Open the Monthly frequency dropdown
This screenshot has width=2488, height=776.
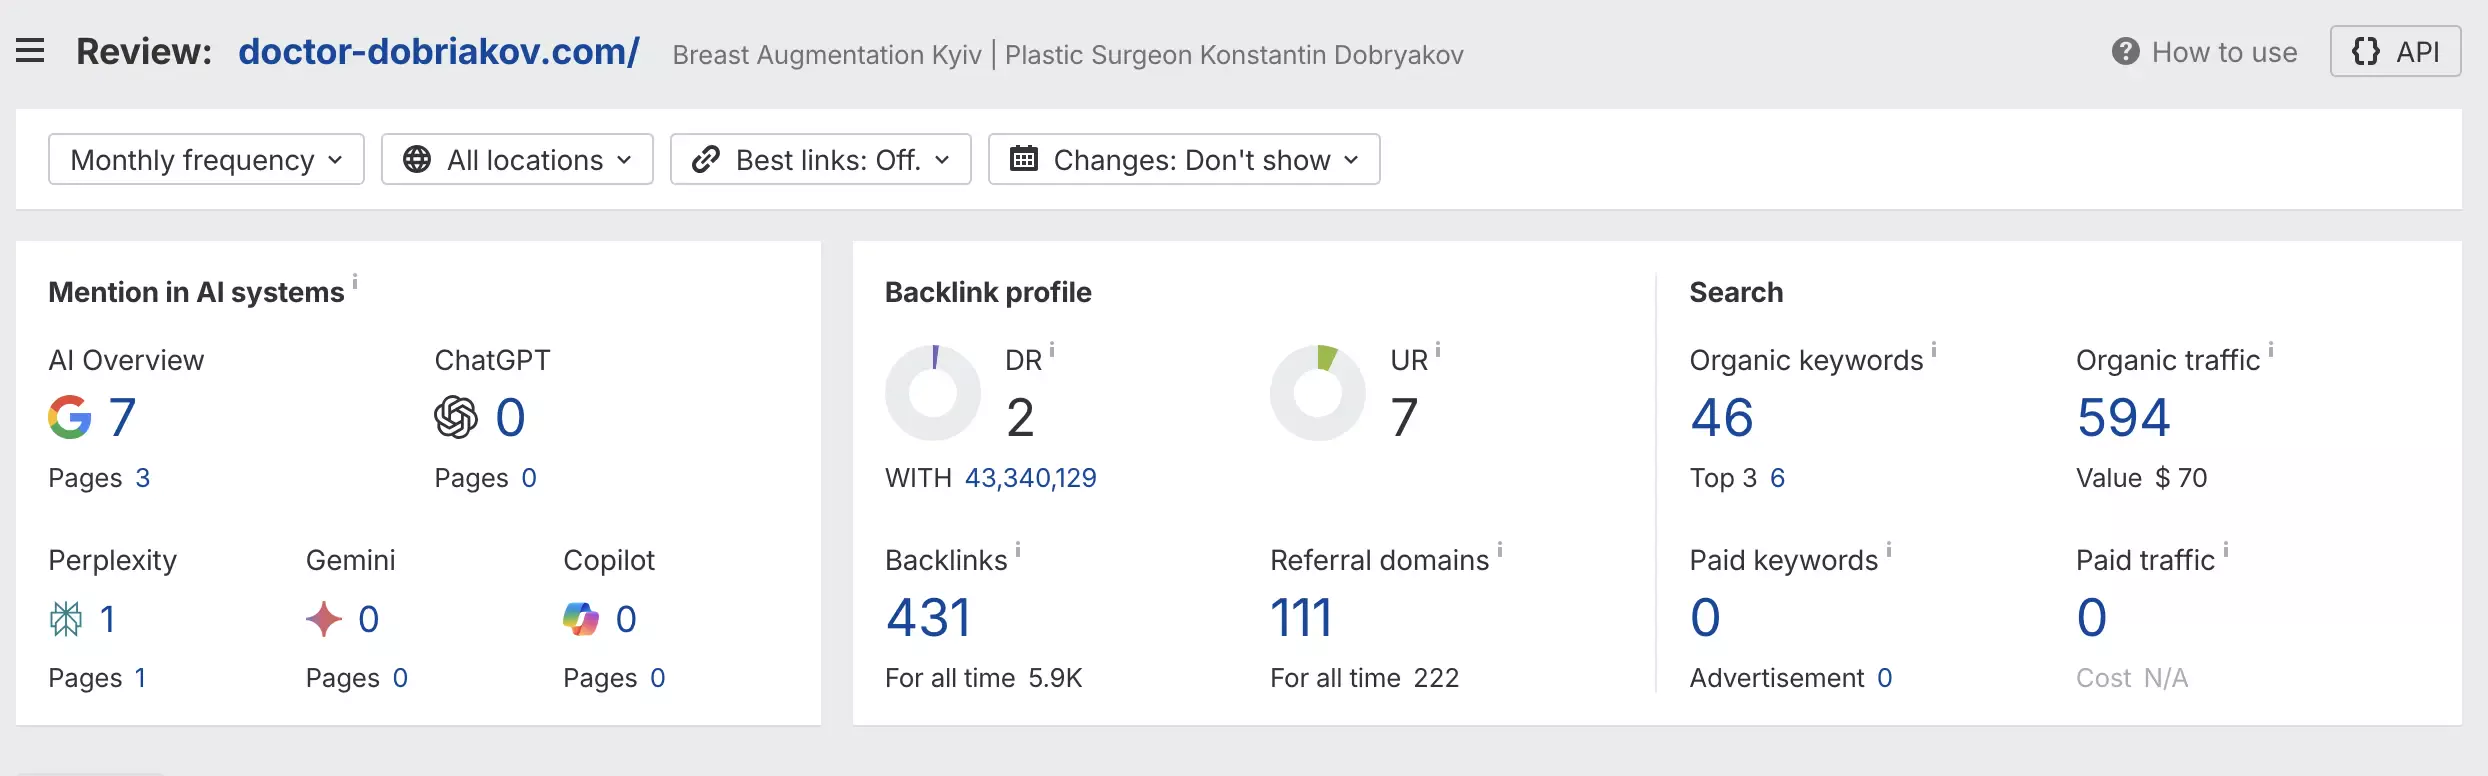(205, 159)
